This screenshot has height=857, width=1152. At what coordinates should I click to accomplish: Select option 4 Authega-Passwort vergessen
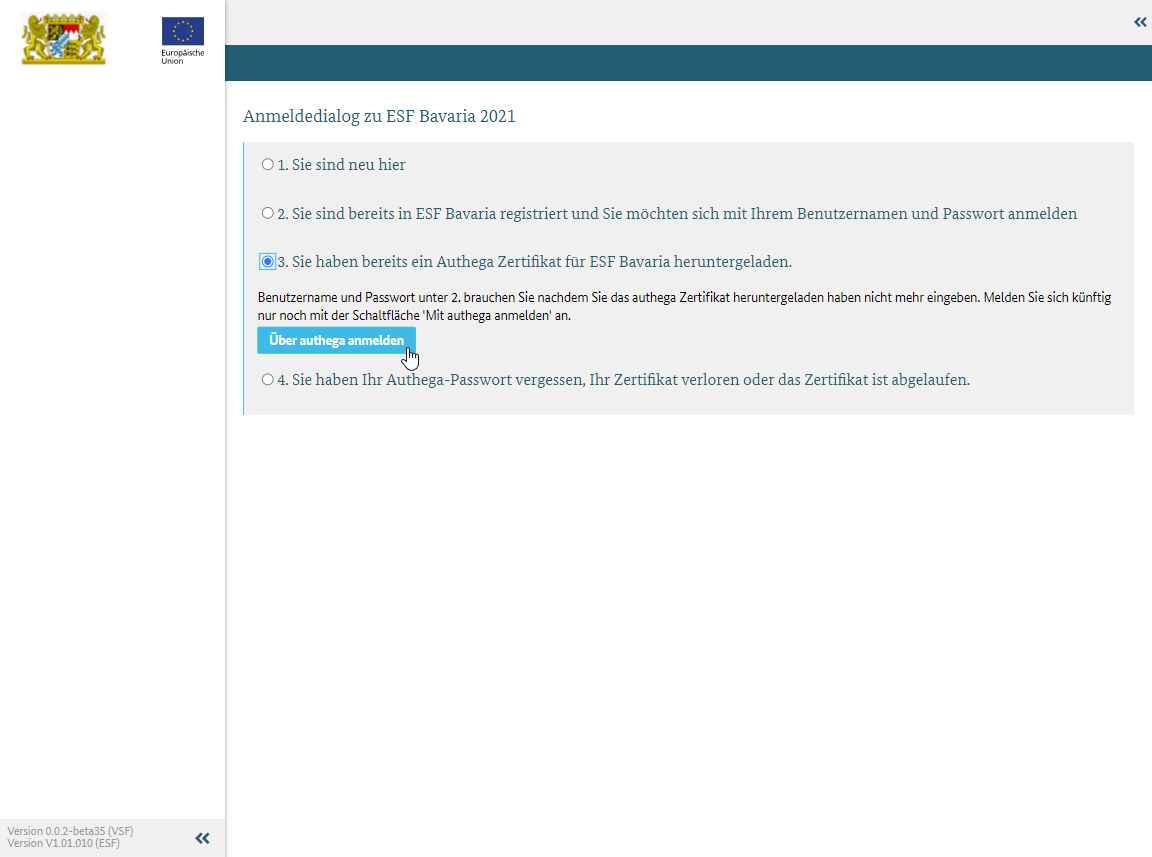pyautogui.click(x=267, y=379)
